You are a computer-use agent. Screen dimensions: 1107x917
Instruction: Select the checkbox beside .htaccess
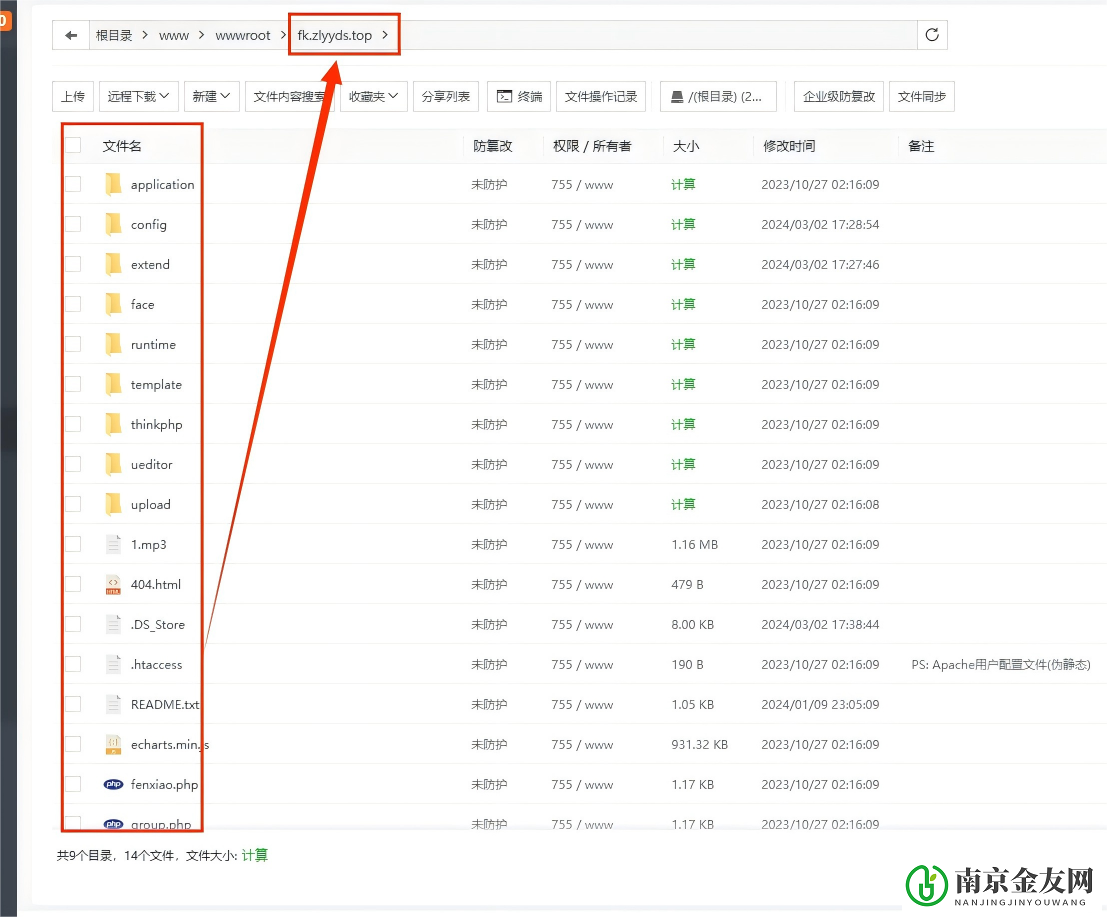click(73, 664)
